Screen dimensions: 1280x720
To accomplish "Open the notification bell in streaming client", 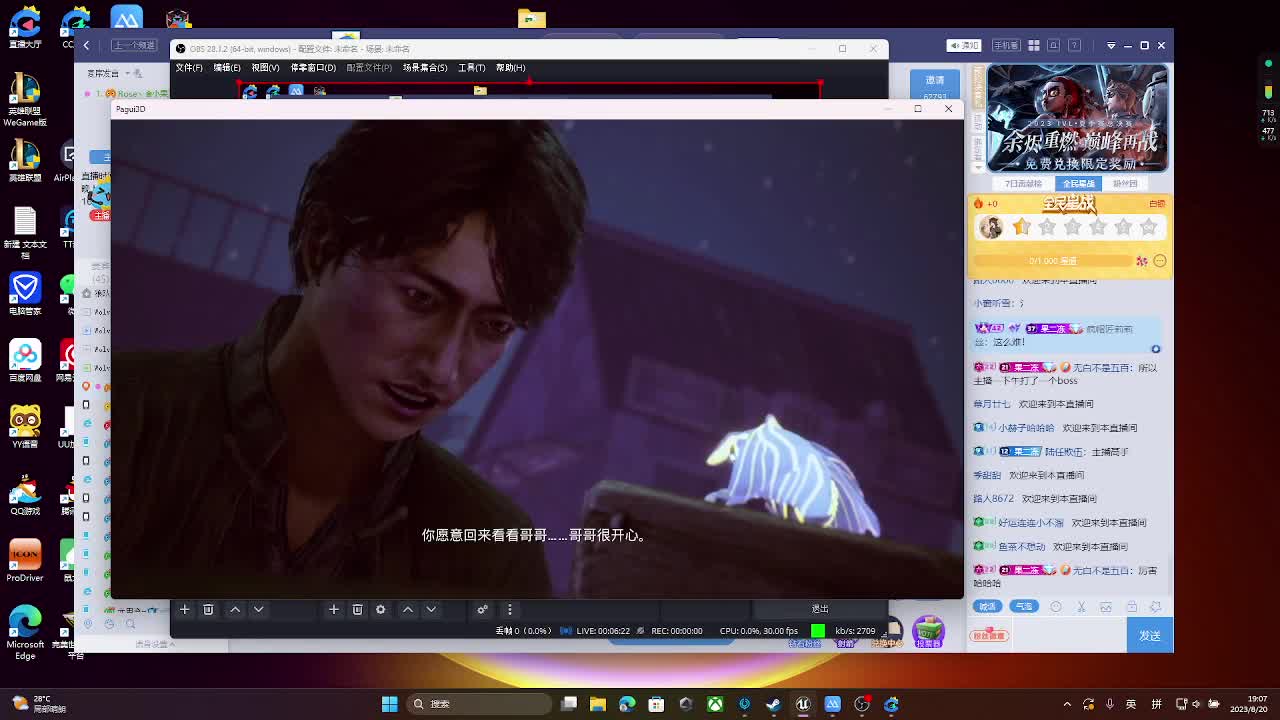I will [x=1054, y=45].
